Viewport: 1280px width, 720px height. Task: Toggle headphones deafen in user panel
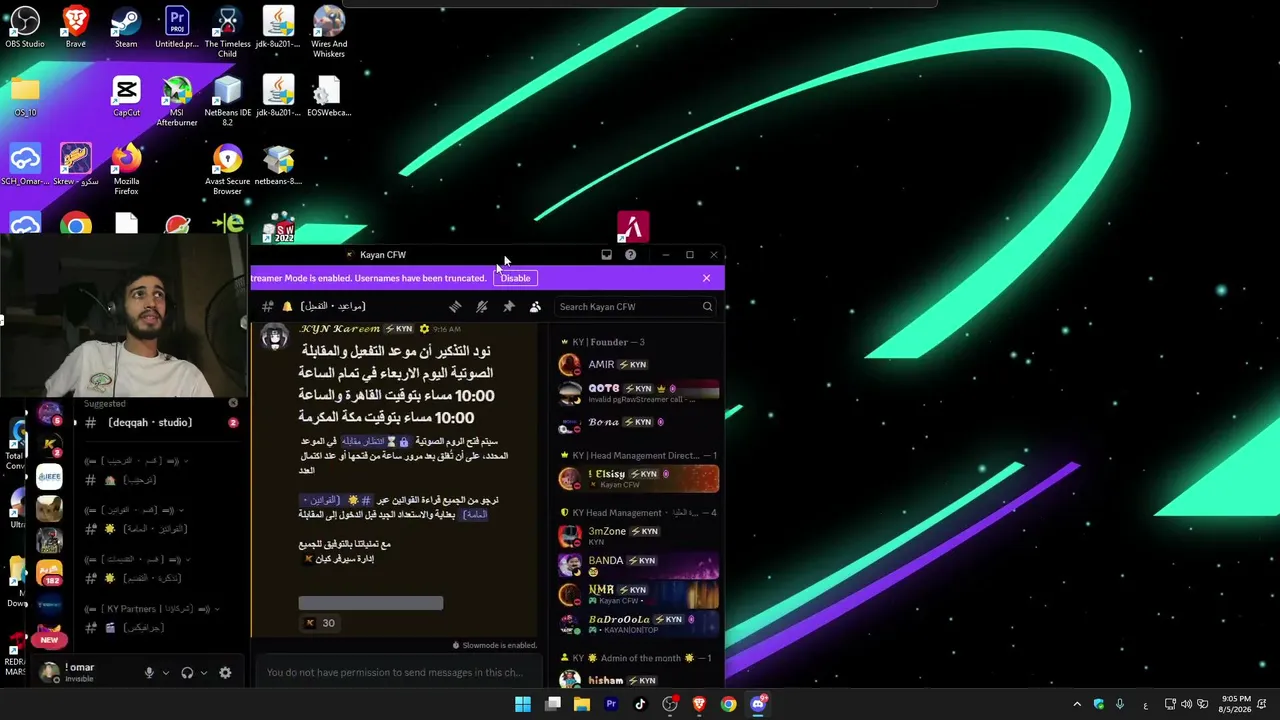coord(187,673)
